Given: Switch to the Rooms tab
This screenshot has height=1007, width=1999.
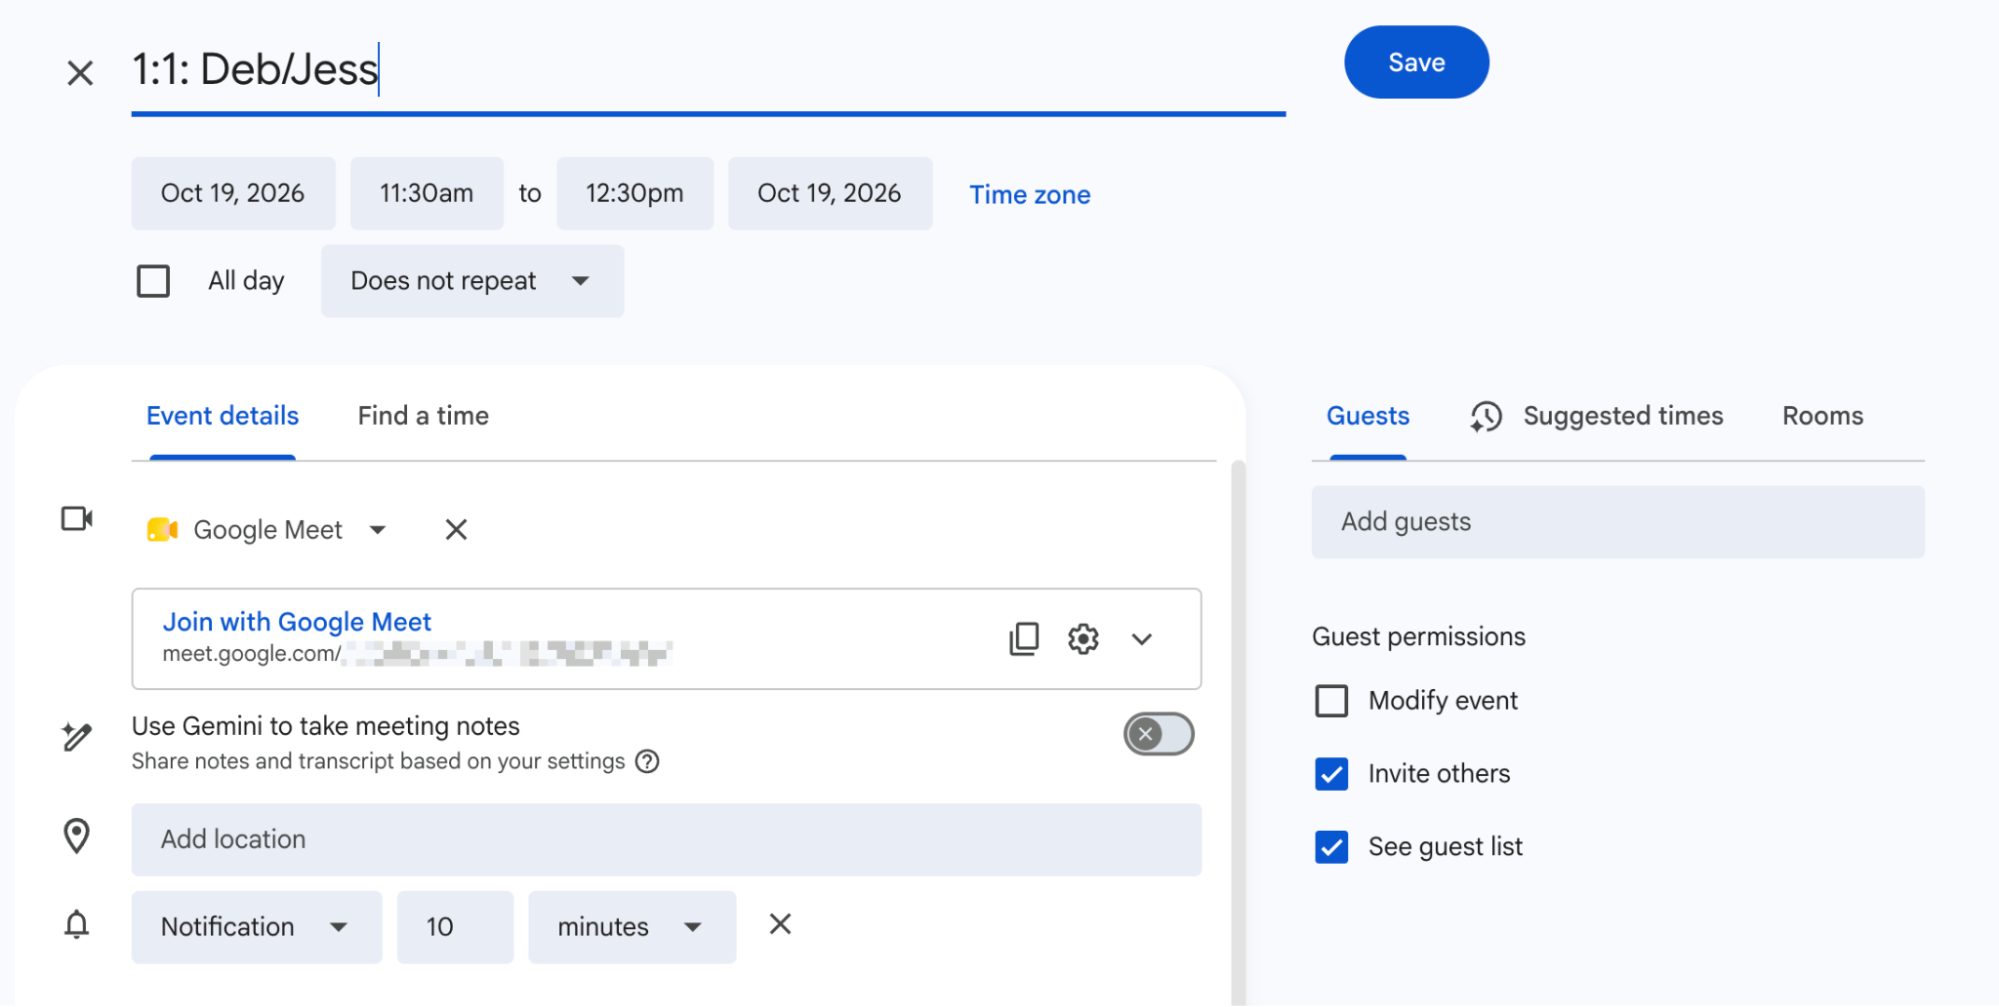Looking at the screenshot, I should (x=1822, y=416).
